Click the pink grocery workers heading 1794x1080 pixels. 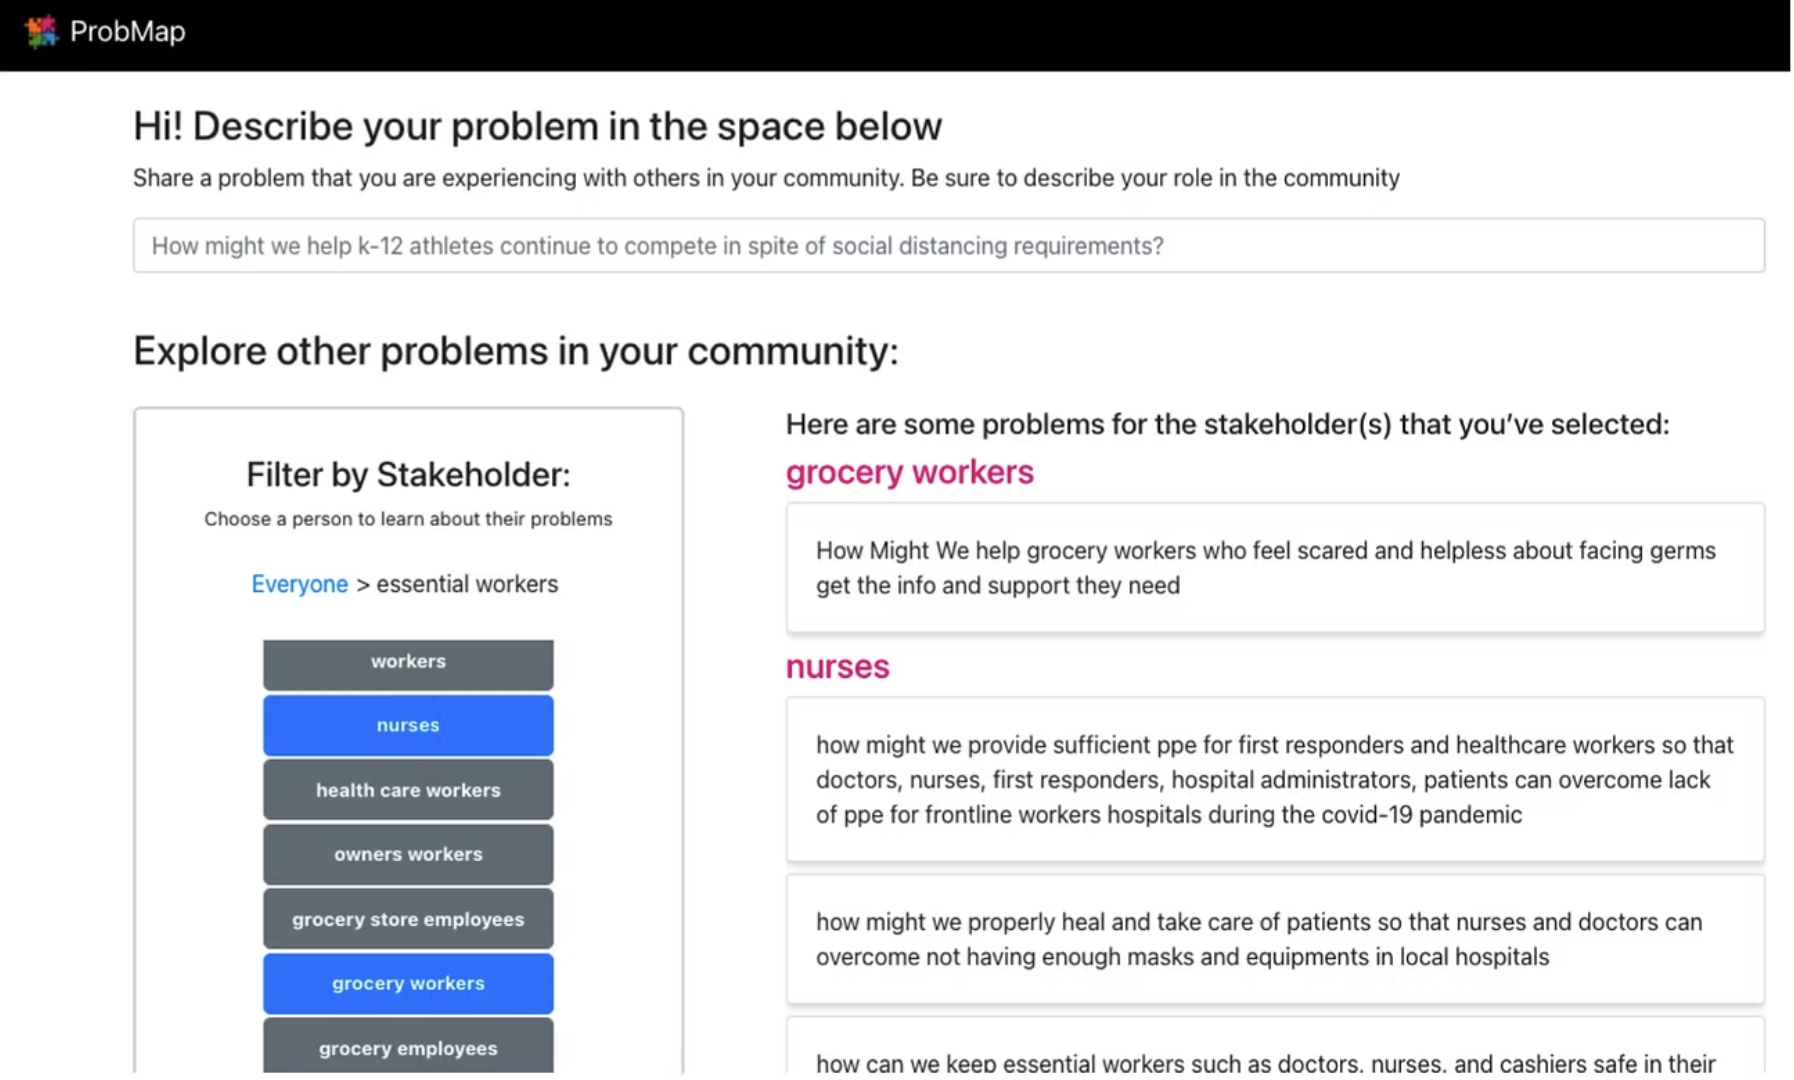(909, 472)
